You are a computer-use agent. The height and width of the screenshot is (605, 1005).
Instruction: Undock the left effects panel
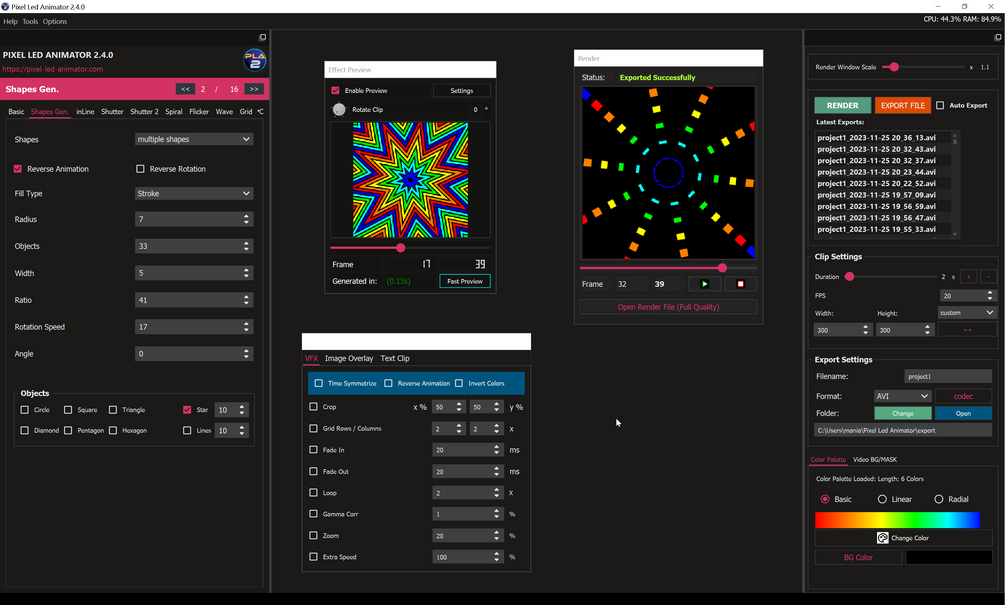point(262,37)
